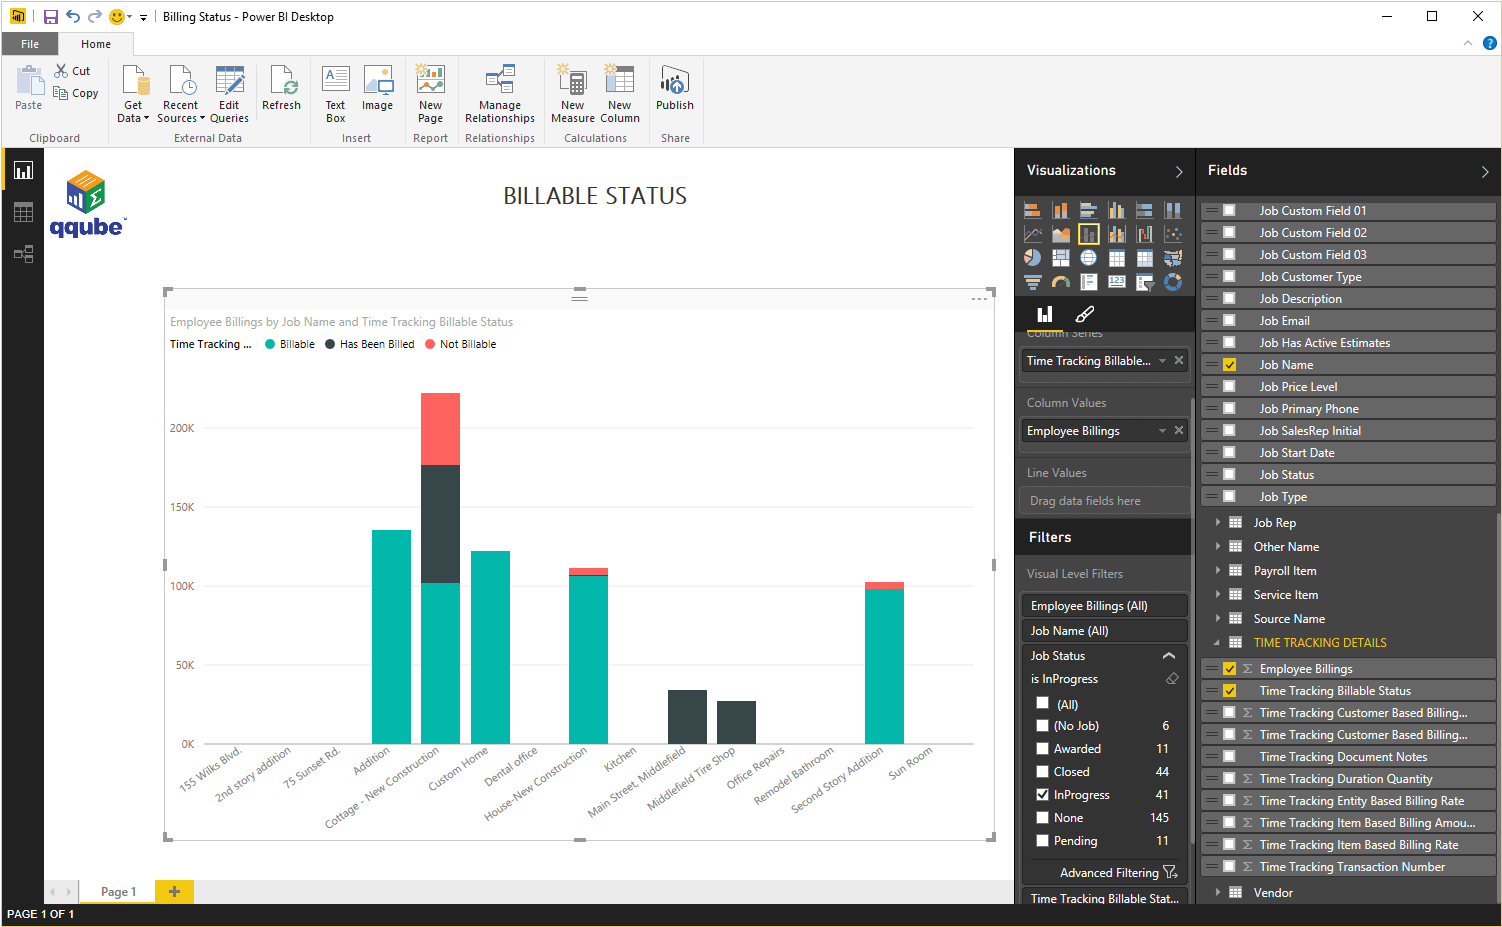Choose the card 123 visualization
Image resolution: width=1502 pixels, height=927 pixels.
[x=1117, y=282]
